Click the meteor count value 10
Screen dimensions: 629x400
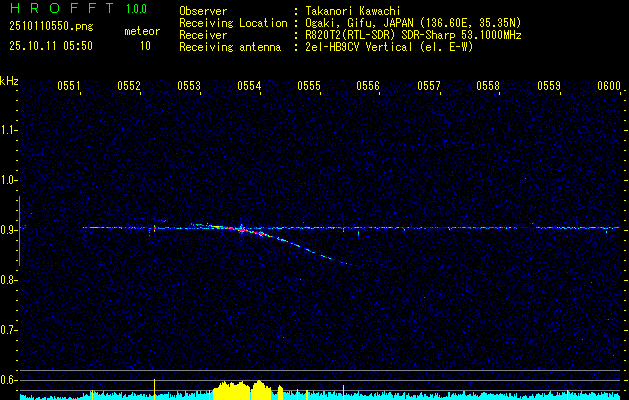[x=145, y=46]
